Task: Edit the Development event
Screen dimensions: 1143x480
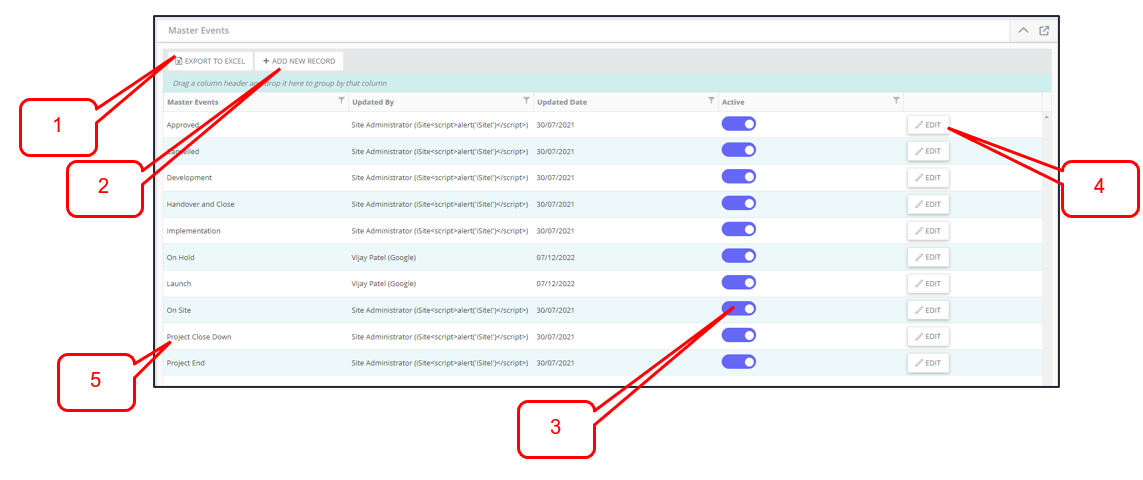Action: pos(928,177)
